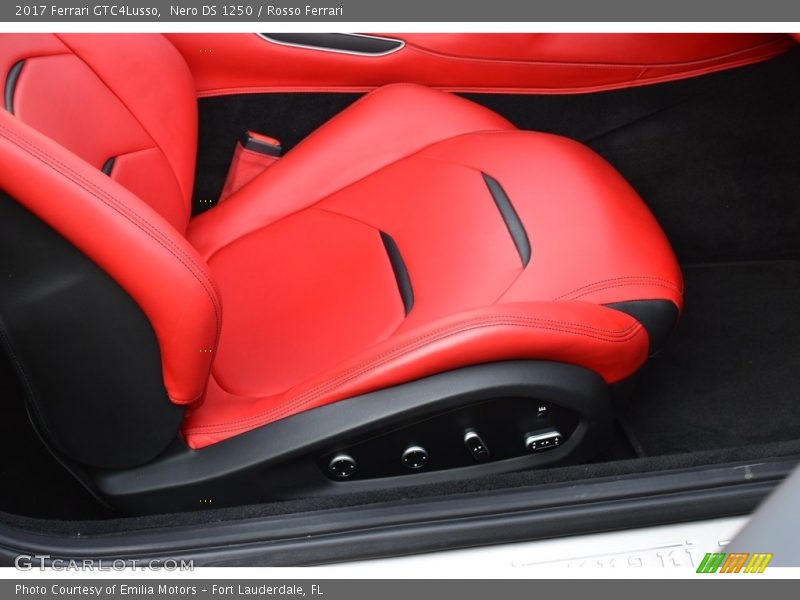The height and width of the screenshot is (600, 800).
Task: Click the seat-shaped power adjustment control pad
Action: [544, 441]
